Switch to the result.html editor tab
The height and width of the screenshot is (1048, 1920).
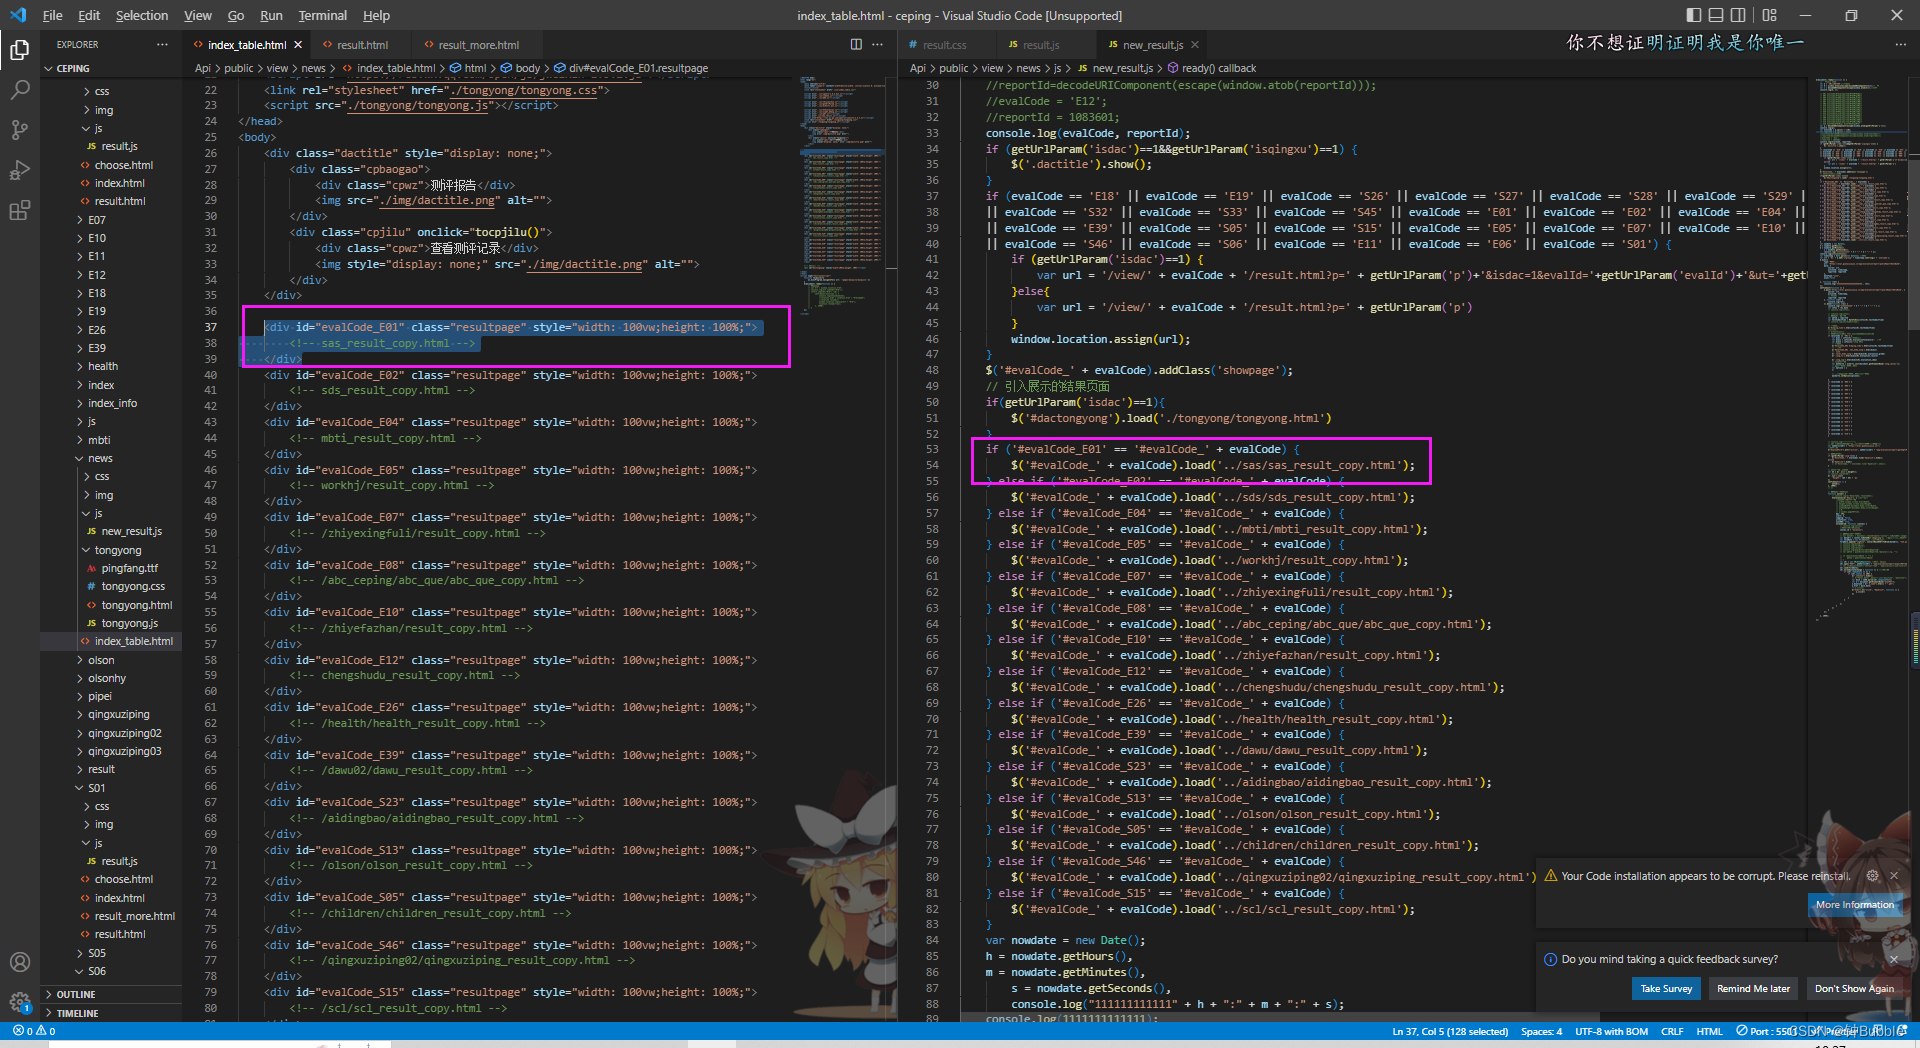[362, 45]
